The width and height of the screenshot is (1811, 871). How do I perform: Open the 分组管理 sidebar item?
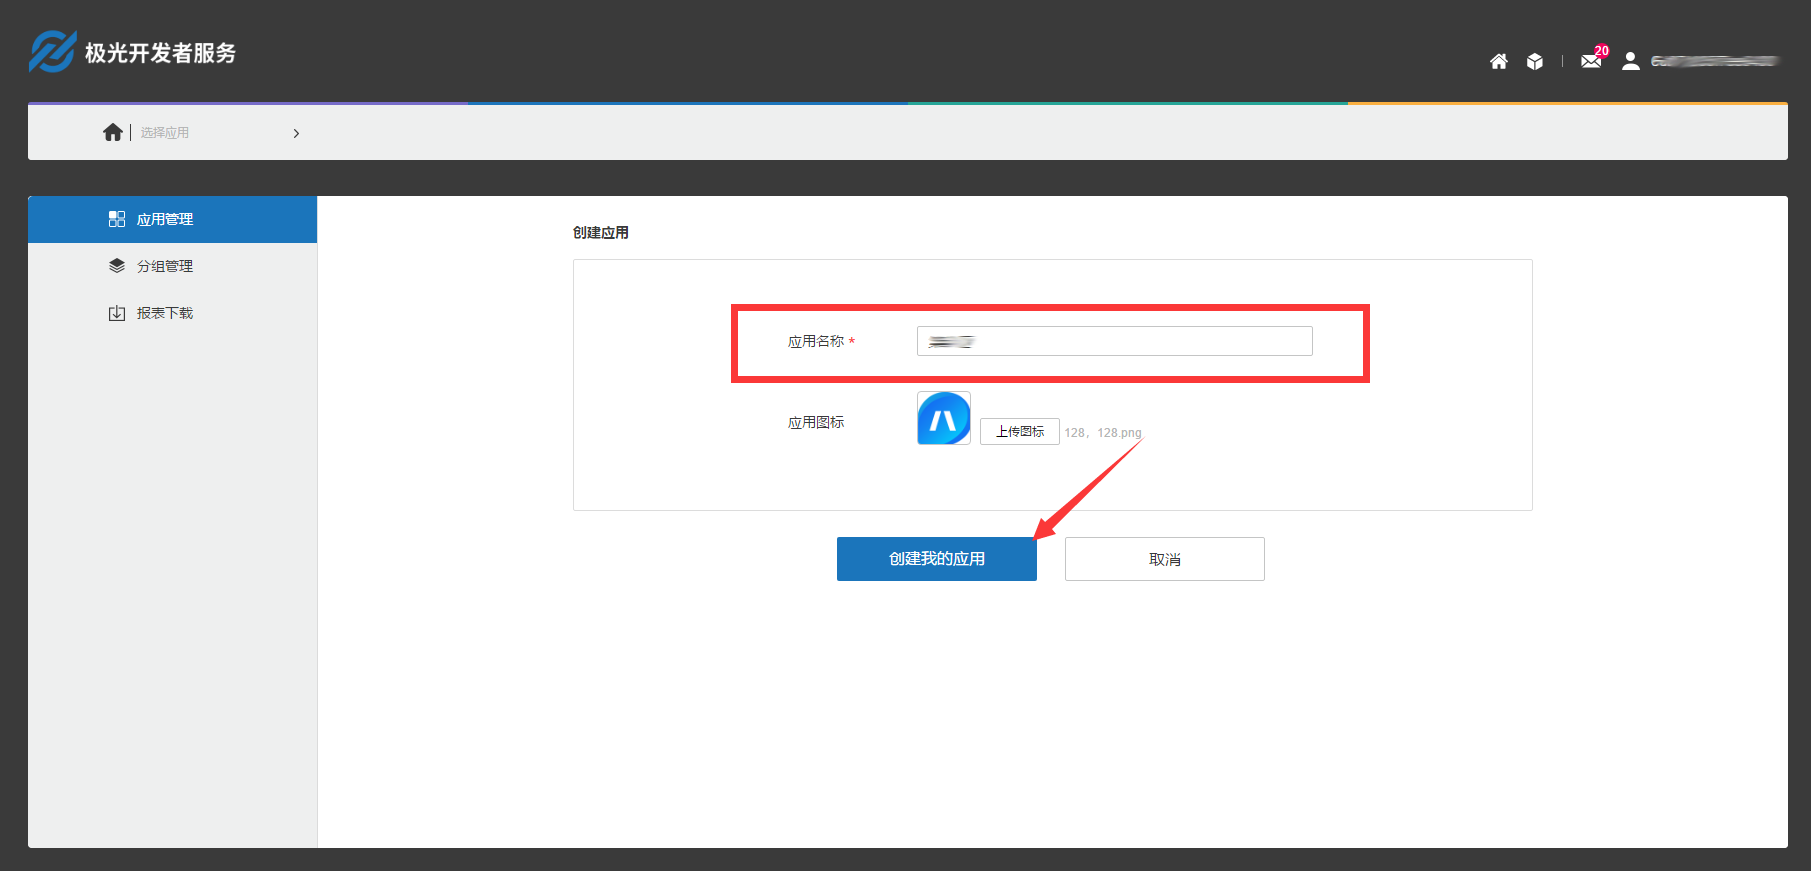point(165,266)
